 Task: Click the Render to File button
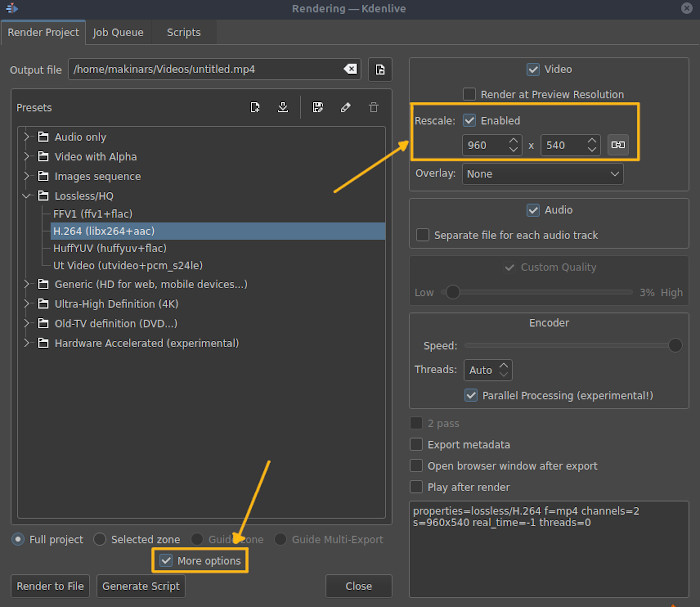click(x=50, y=586)
